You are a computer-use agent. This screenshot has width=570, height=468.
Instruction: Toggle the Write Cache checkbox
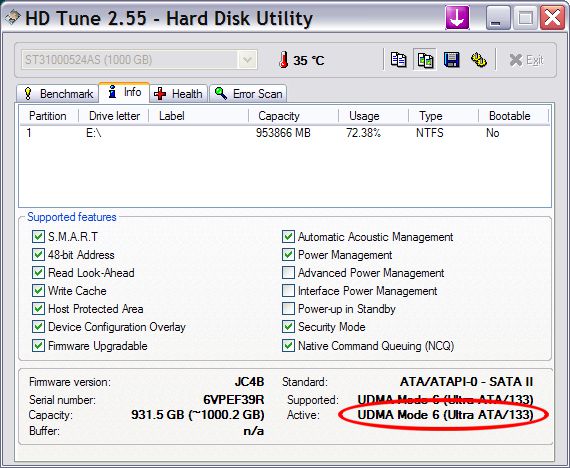38,291
